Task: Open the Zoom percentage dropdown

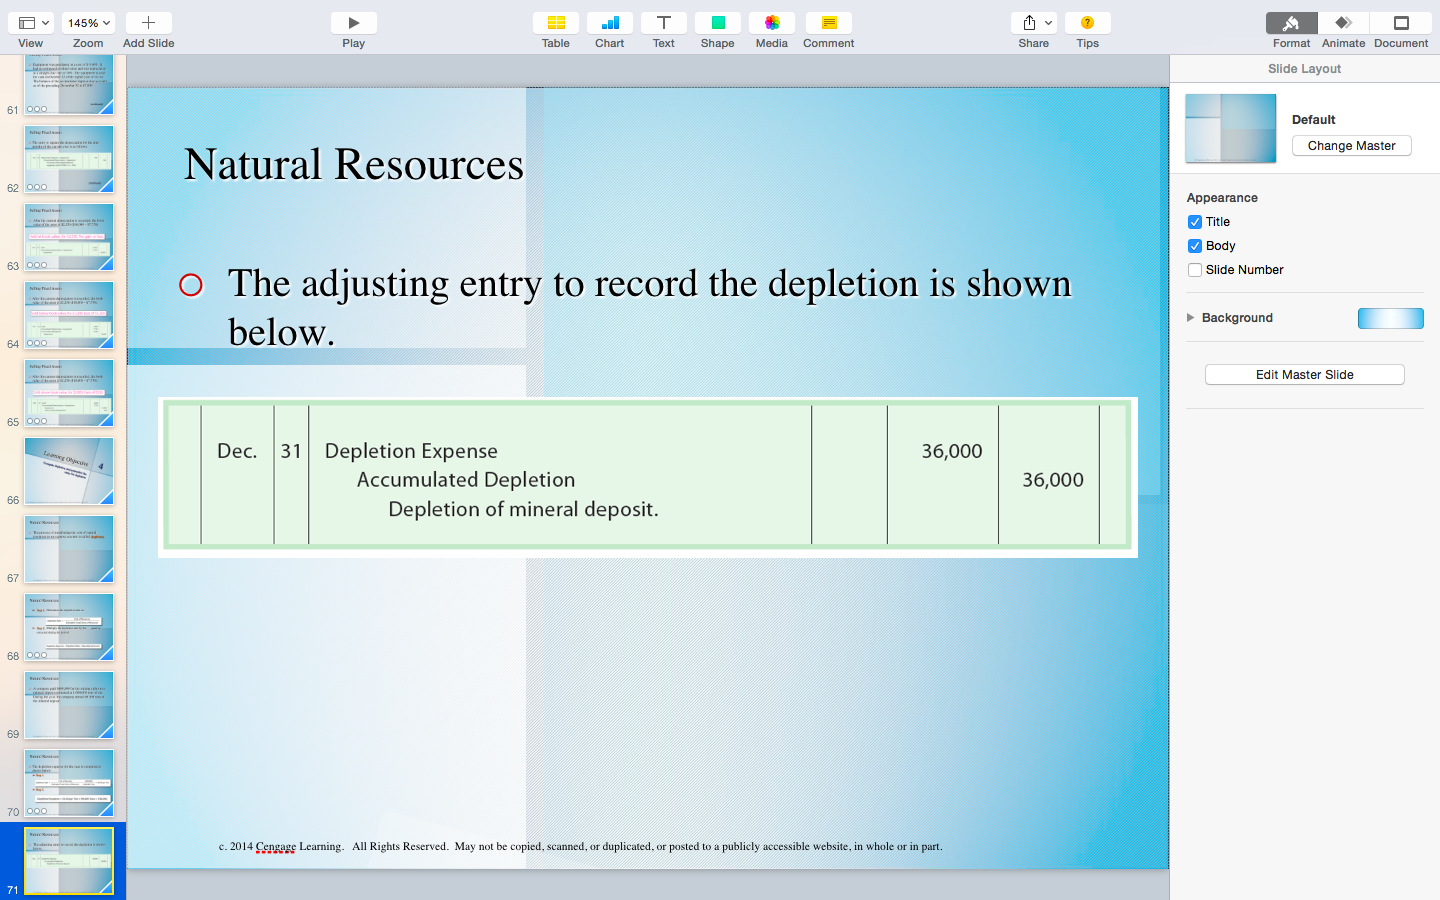Action: click(x=88, y=23)
